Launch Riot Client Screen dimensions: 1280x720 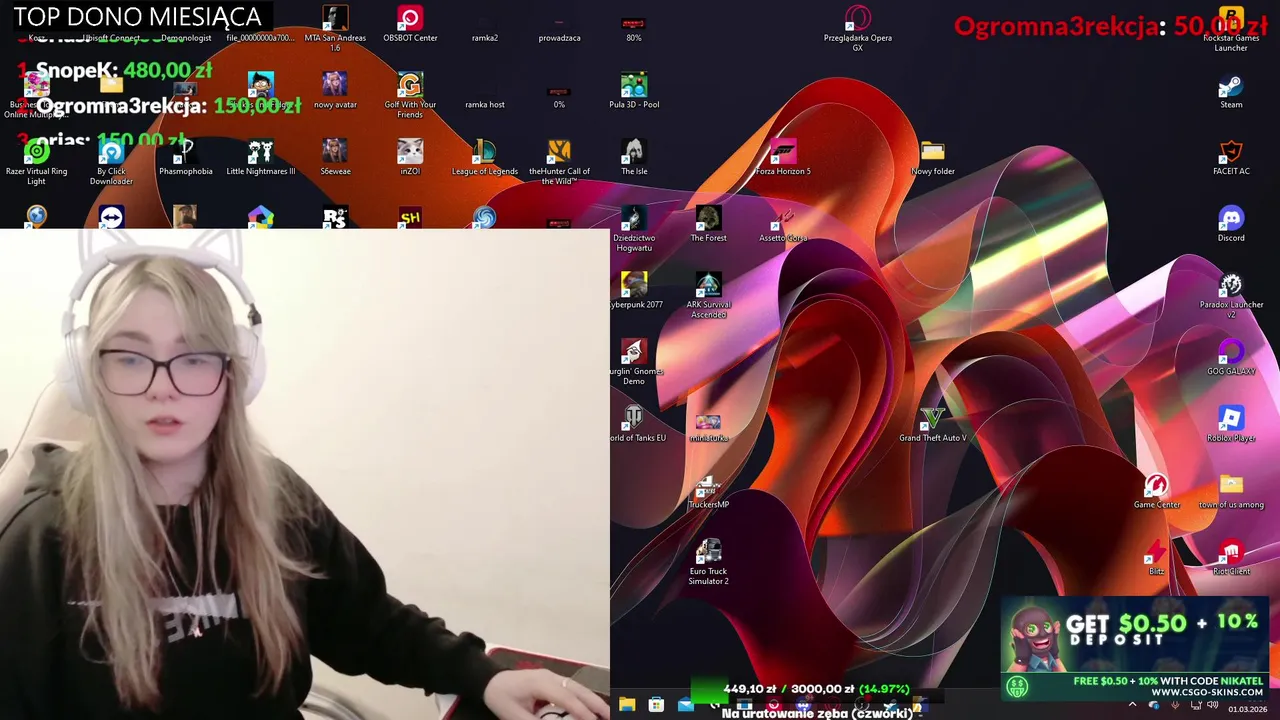point(1231,558)
